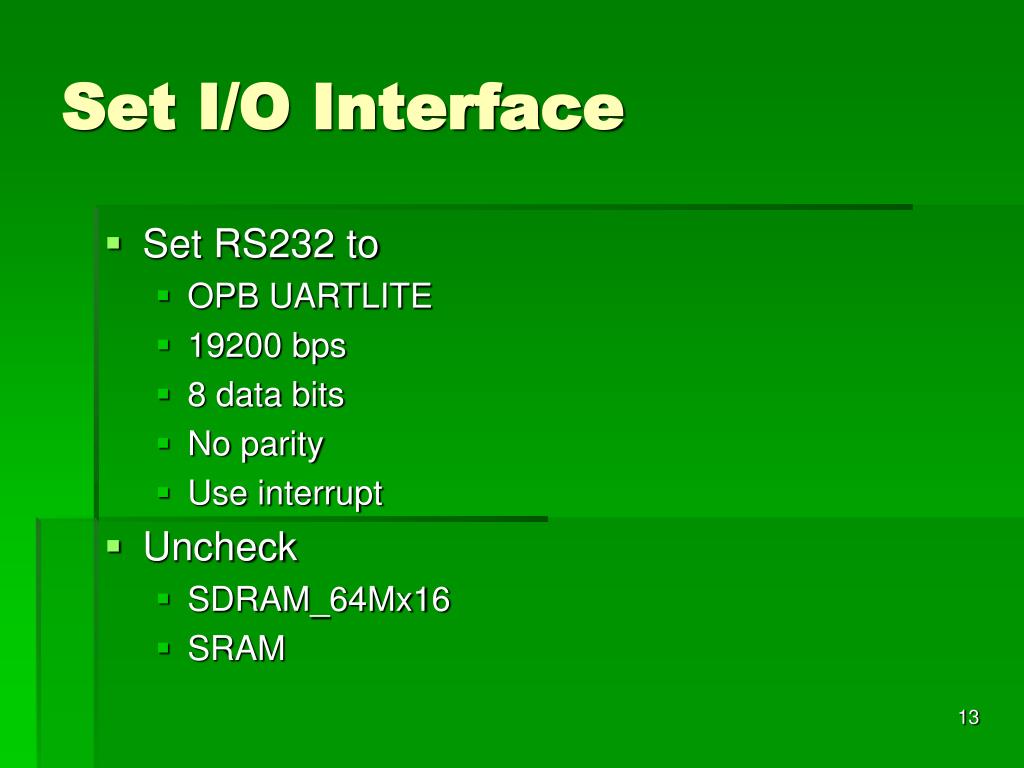Click the bullet marker beside Use interrupt
This screenshot has width=1024, height=768.
(x=163, y=493)
